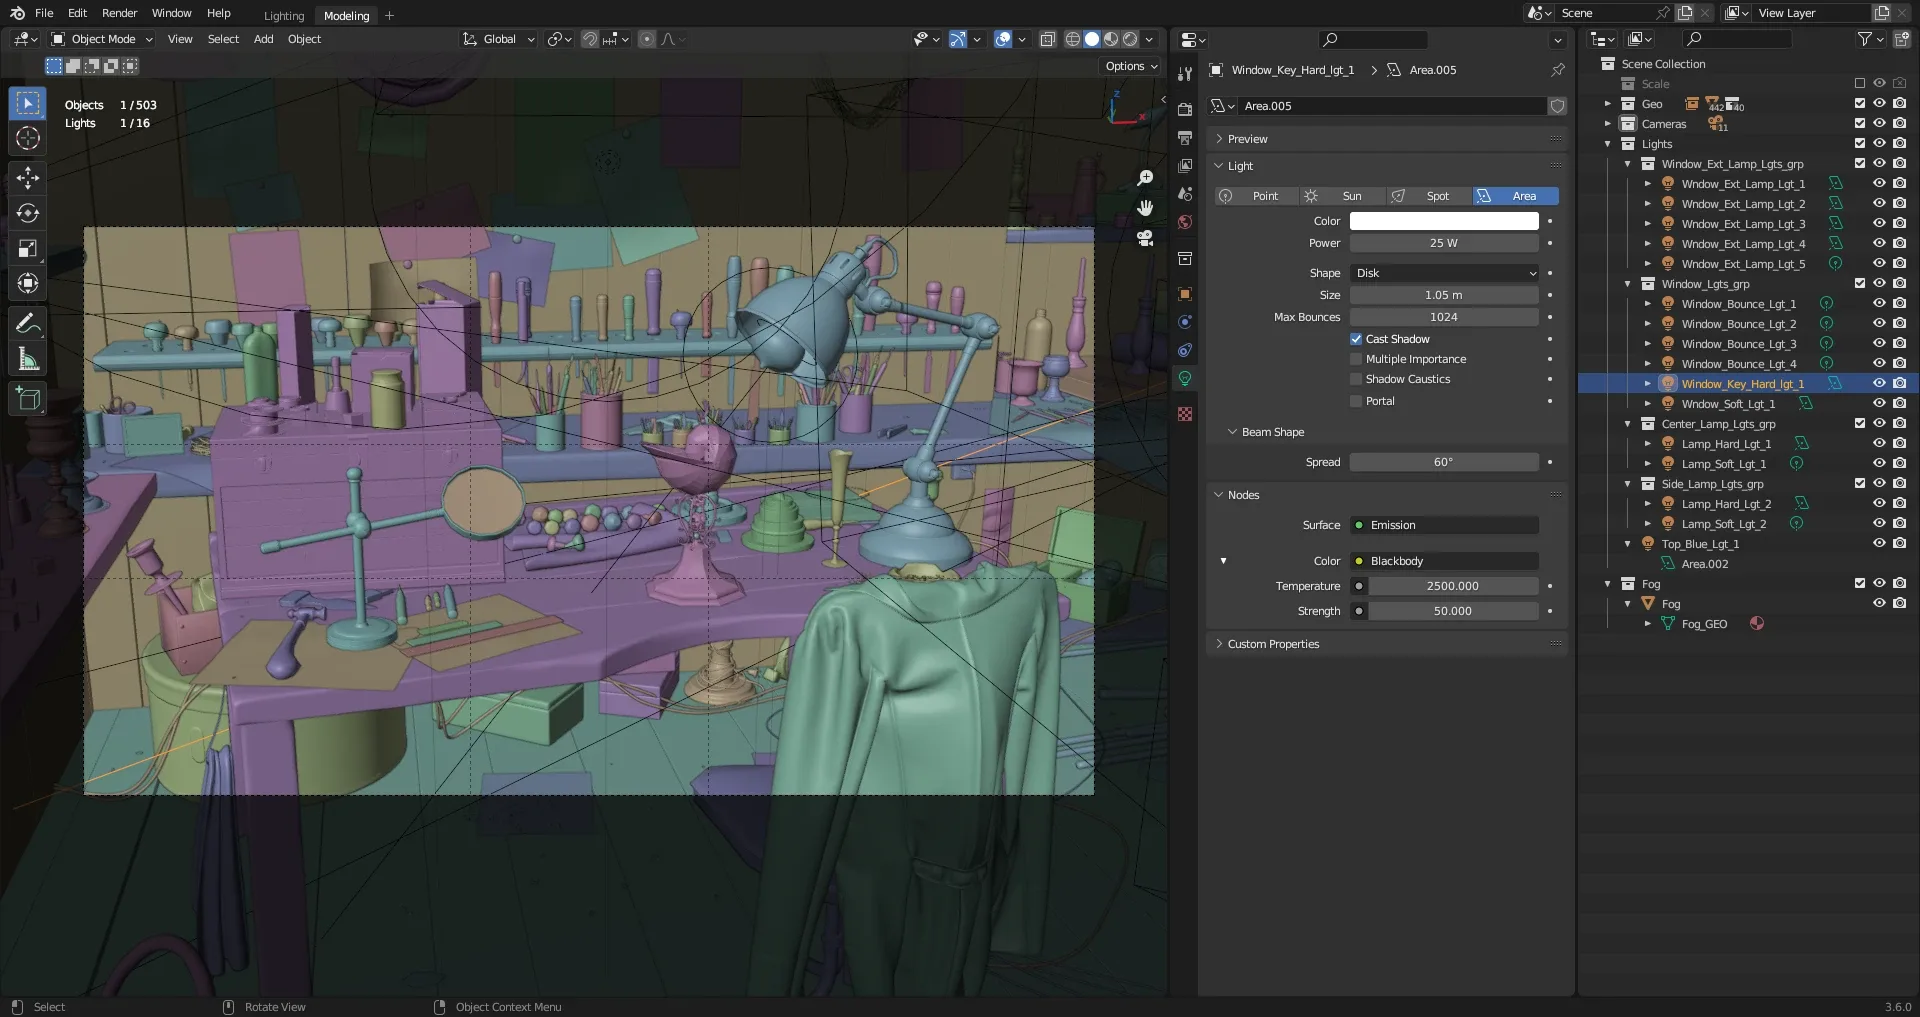Screen dimensions: 1920x1017
Task: Toggle Geo collection exclude checkbox
Action: pos(1859,103)
